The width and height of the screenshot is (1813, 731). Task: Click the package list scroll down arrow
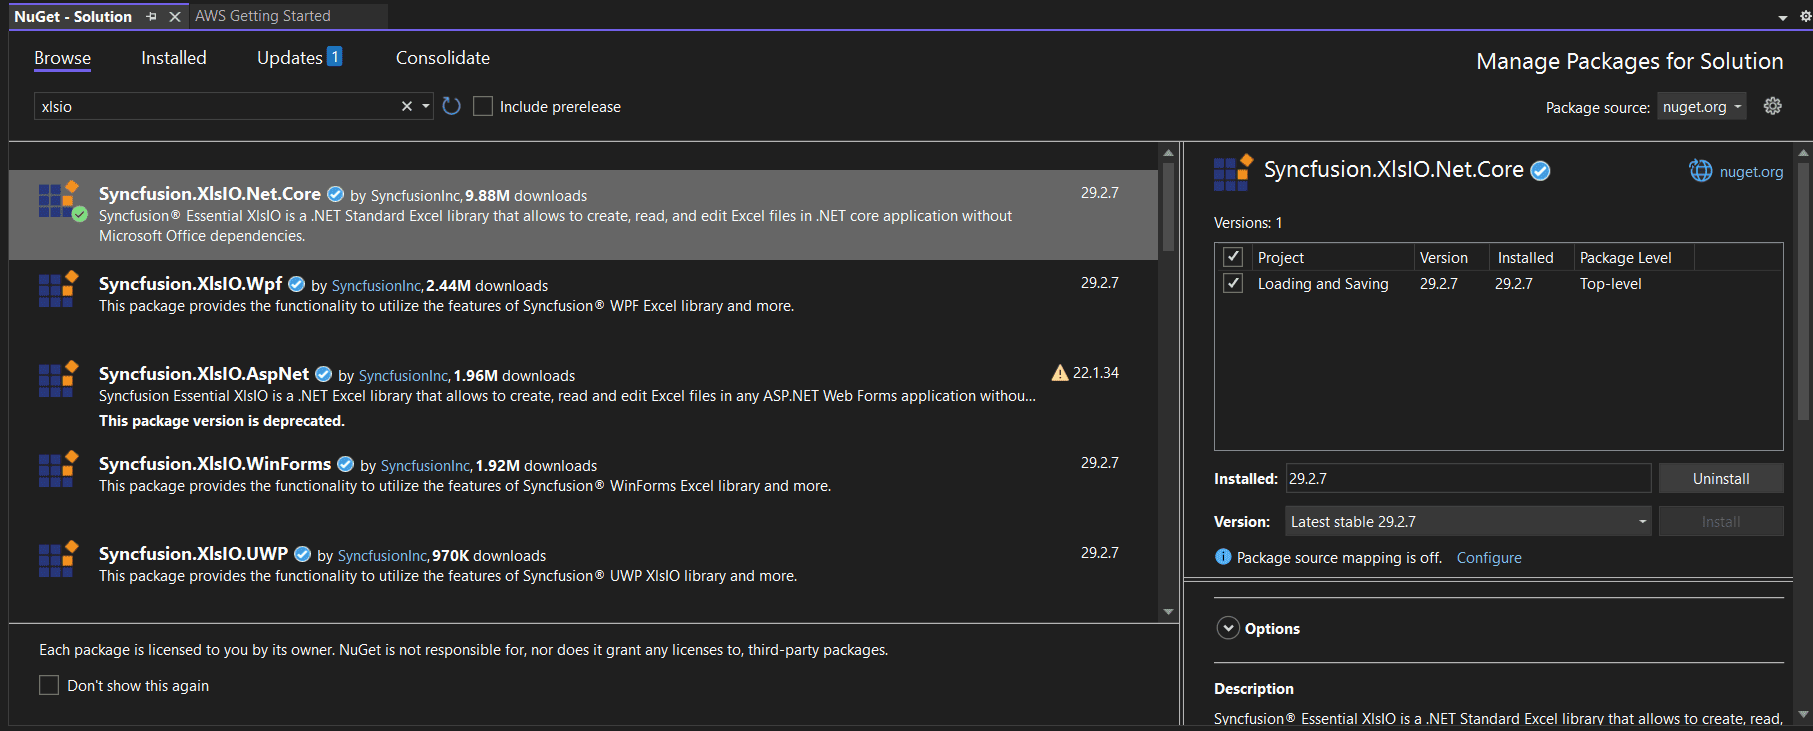coord(1168,611)
